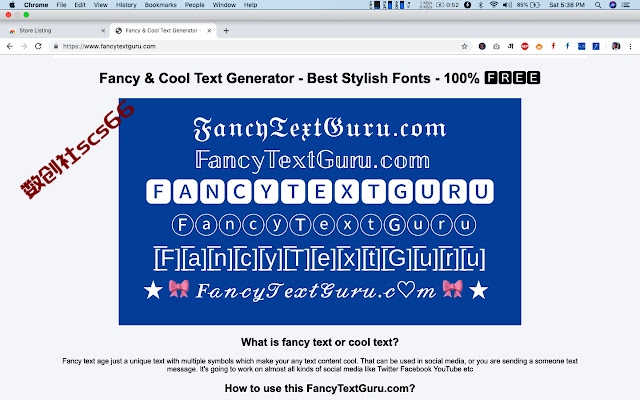Open the first blue square extension beside blue f
Screen dimensions: 640x400
[582, 46]
